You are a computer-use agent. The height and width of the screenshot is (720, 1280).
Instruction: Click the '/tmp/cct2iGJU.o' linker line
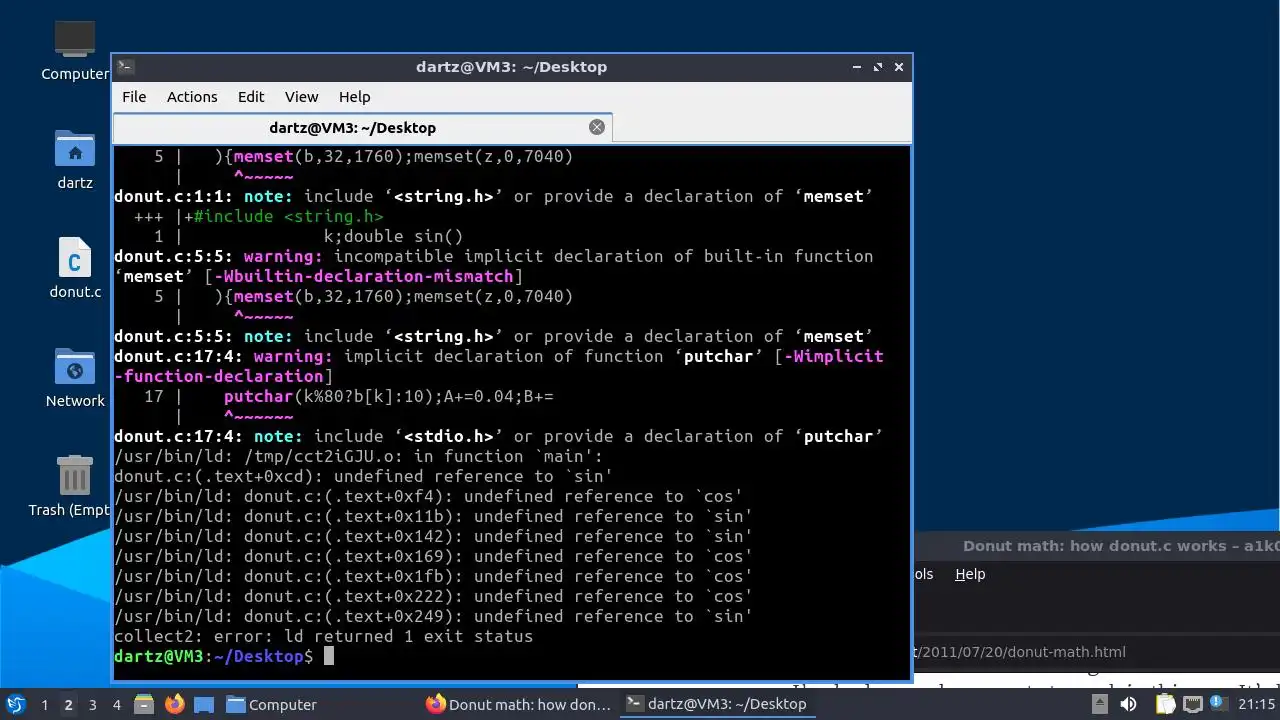click(x=359, y=456)
